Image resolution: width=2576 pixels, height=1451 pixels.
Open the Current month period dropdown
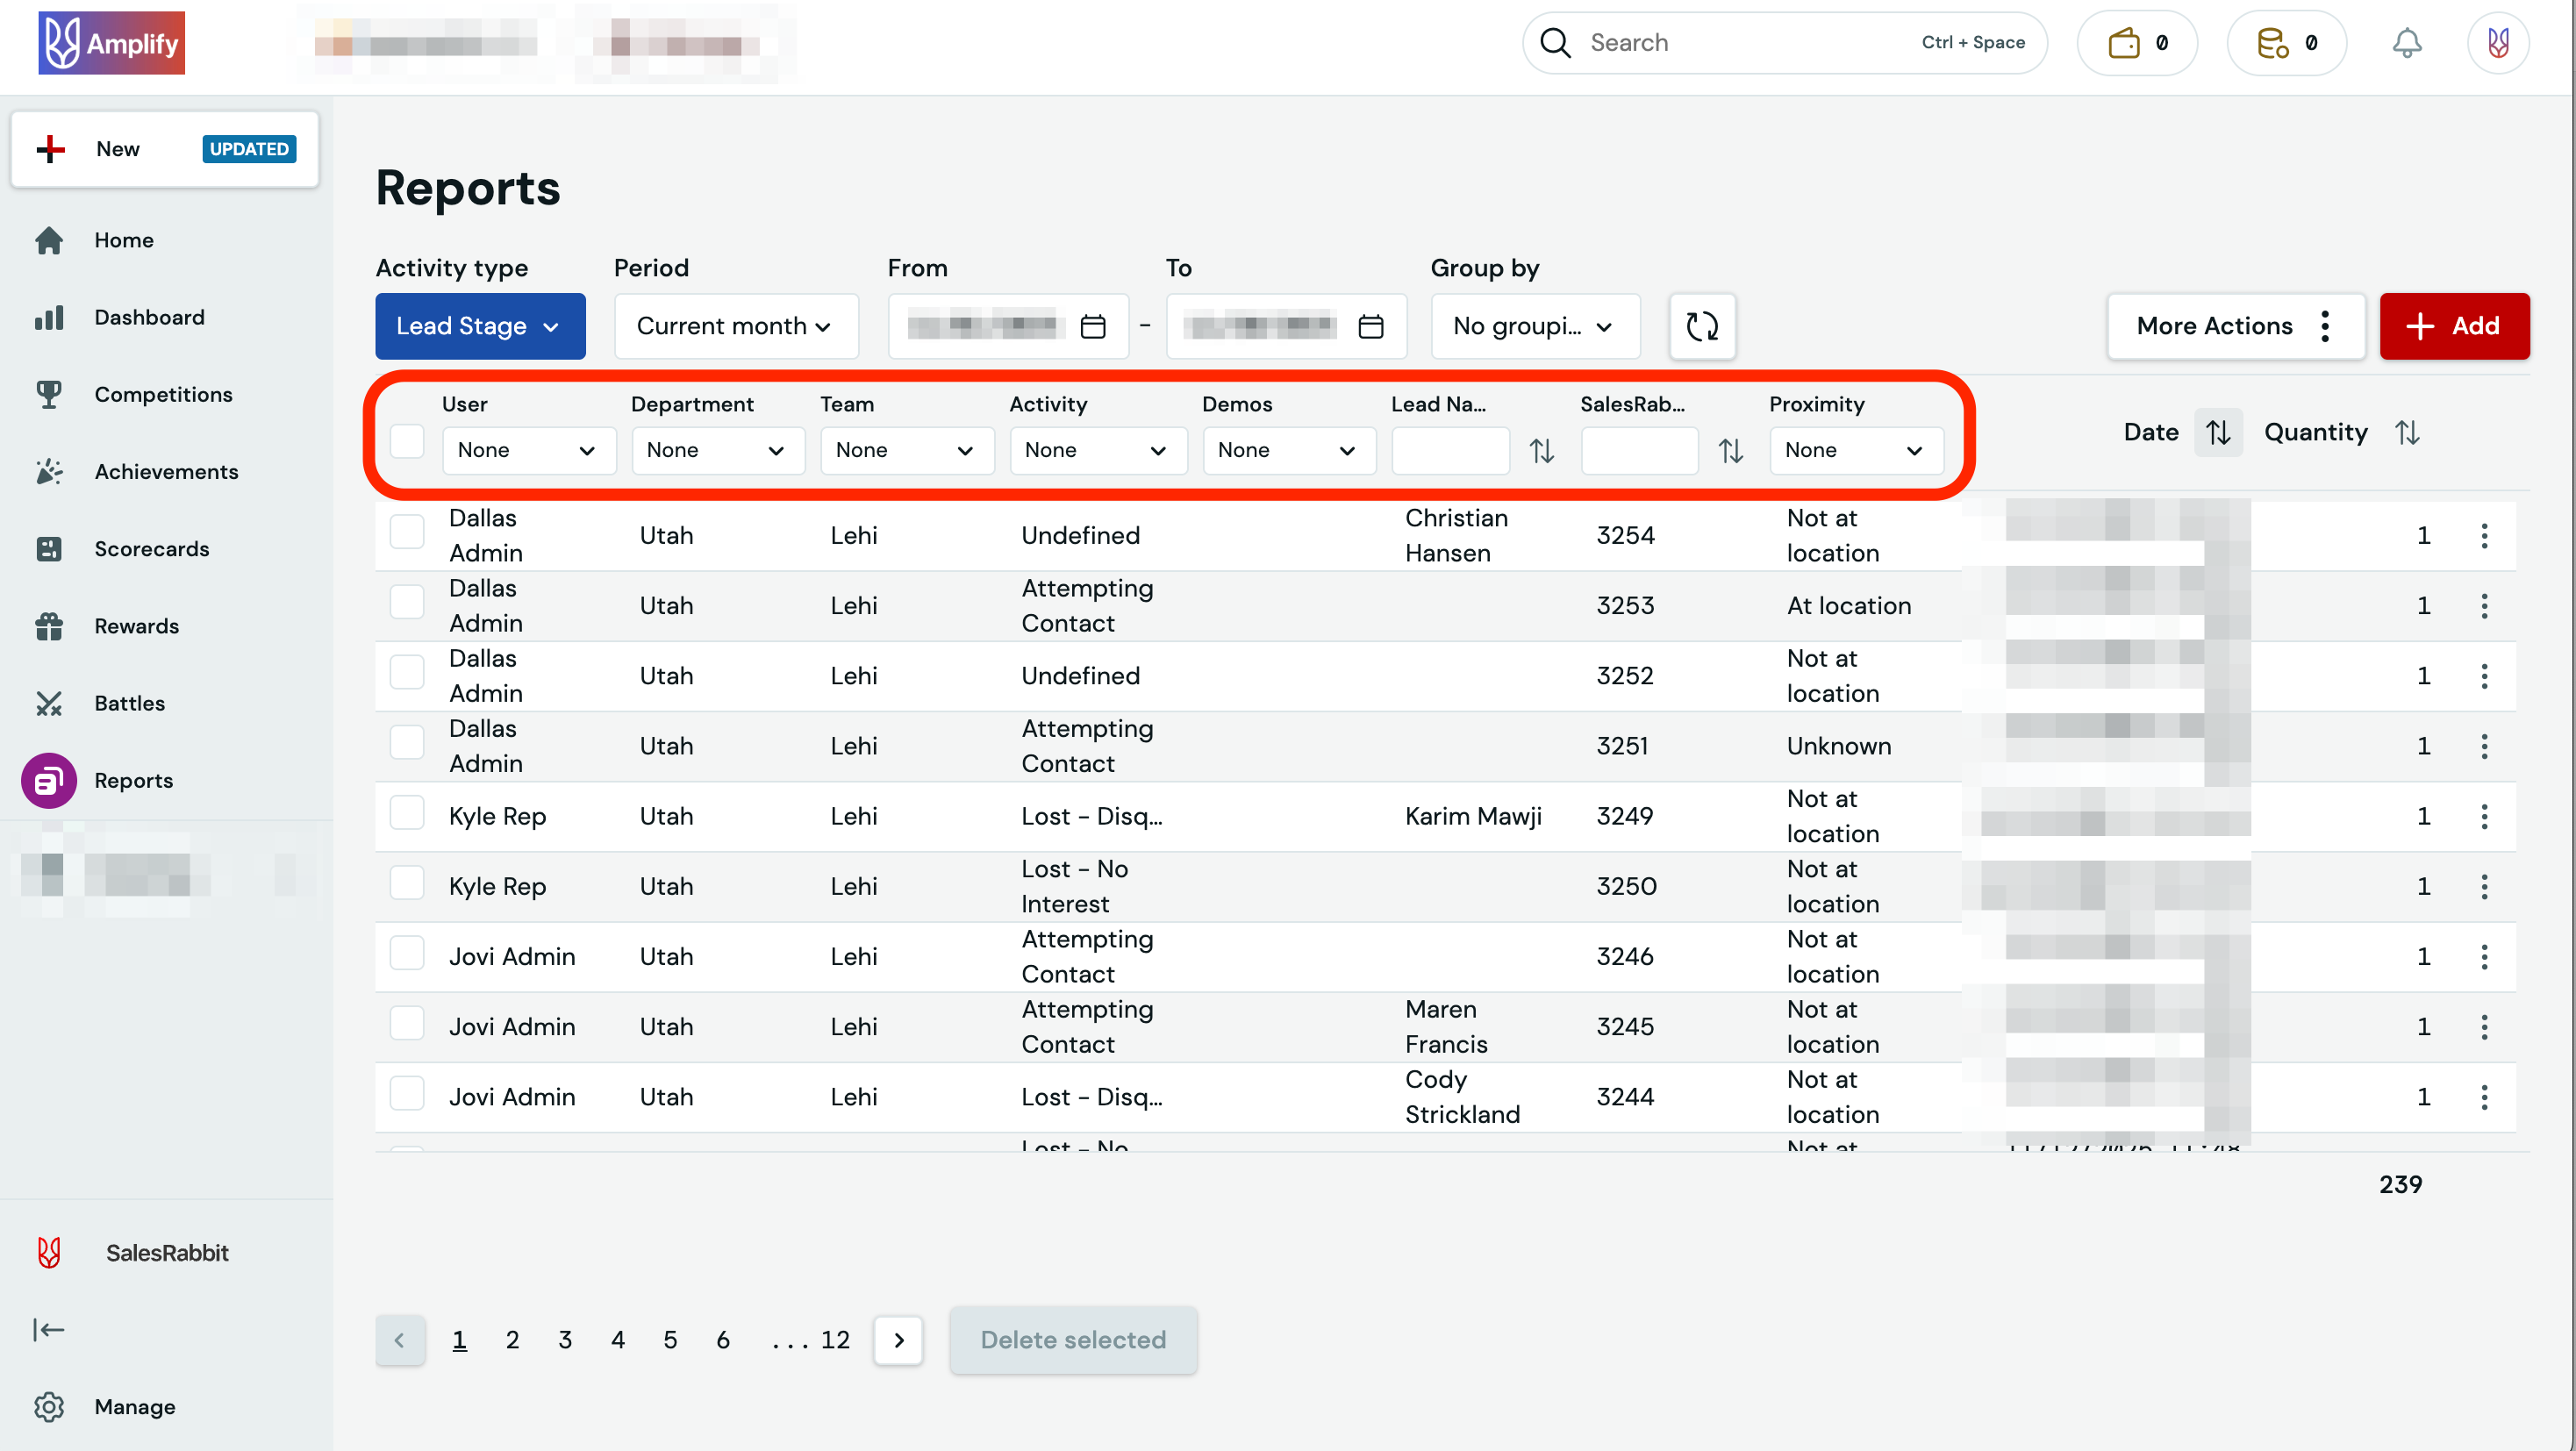point(735,326)
